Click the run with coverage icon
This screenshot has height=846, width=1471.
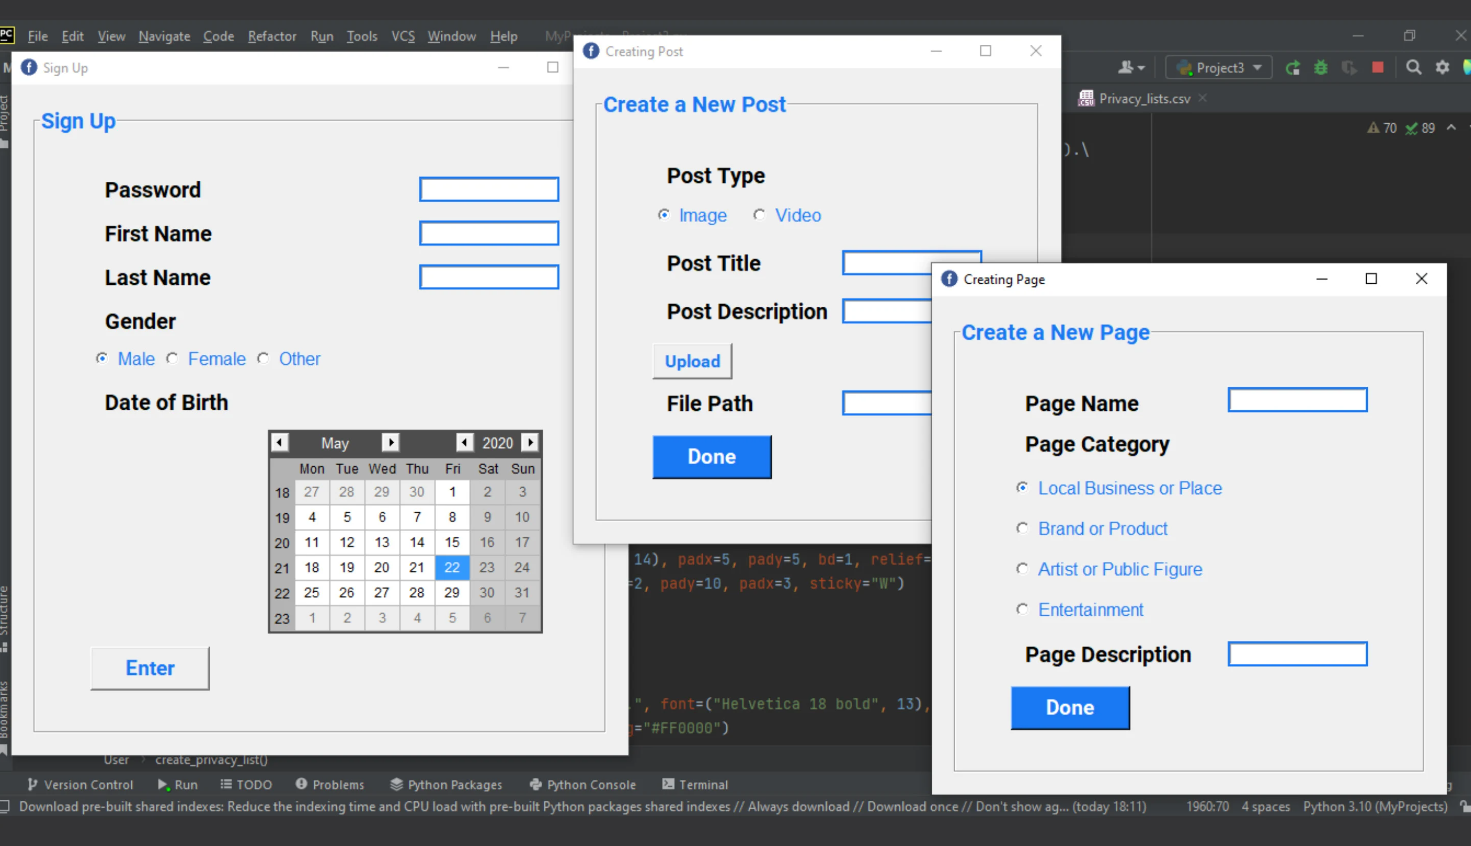click(x=1349, y=68)
